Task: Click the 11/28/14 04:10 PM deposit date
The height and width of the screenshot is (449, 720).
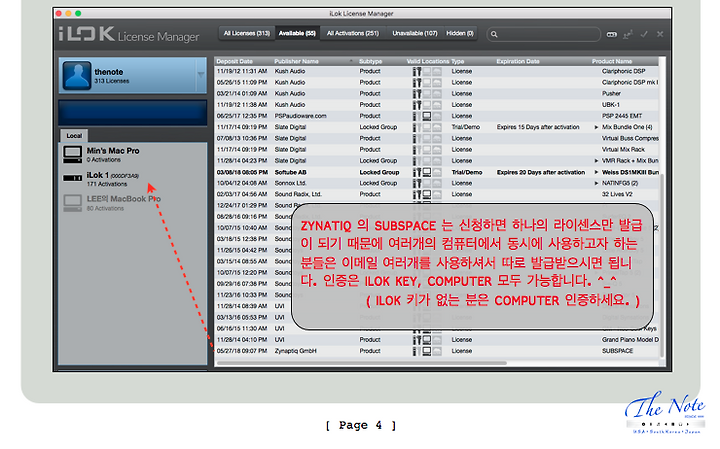Action: (242, 340)
